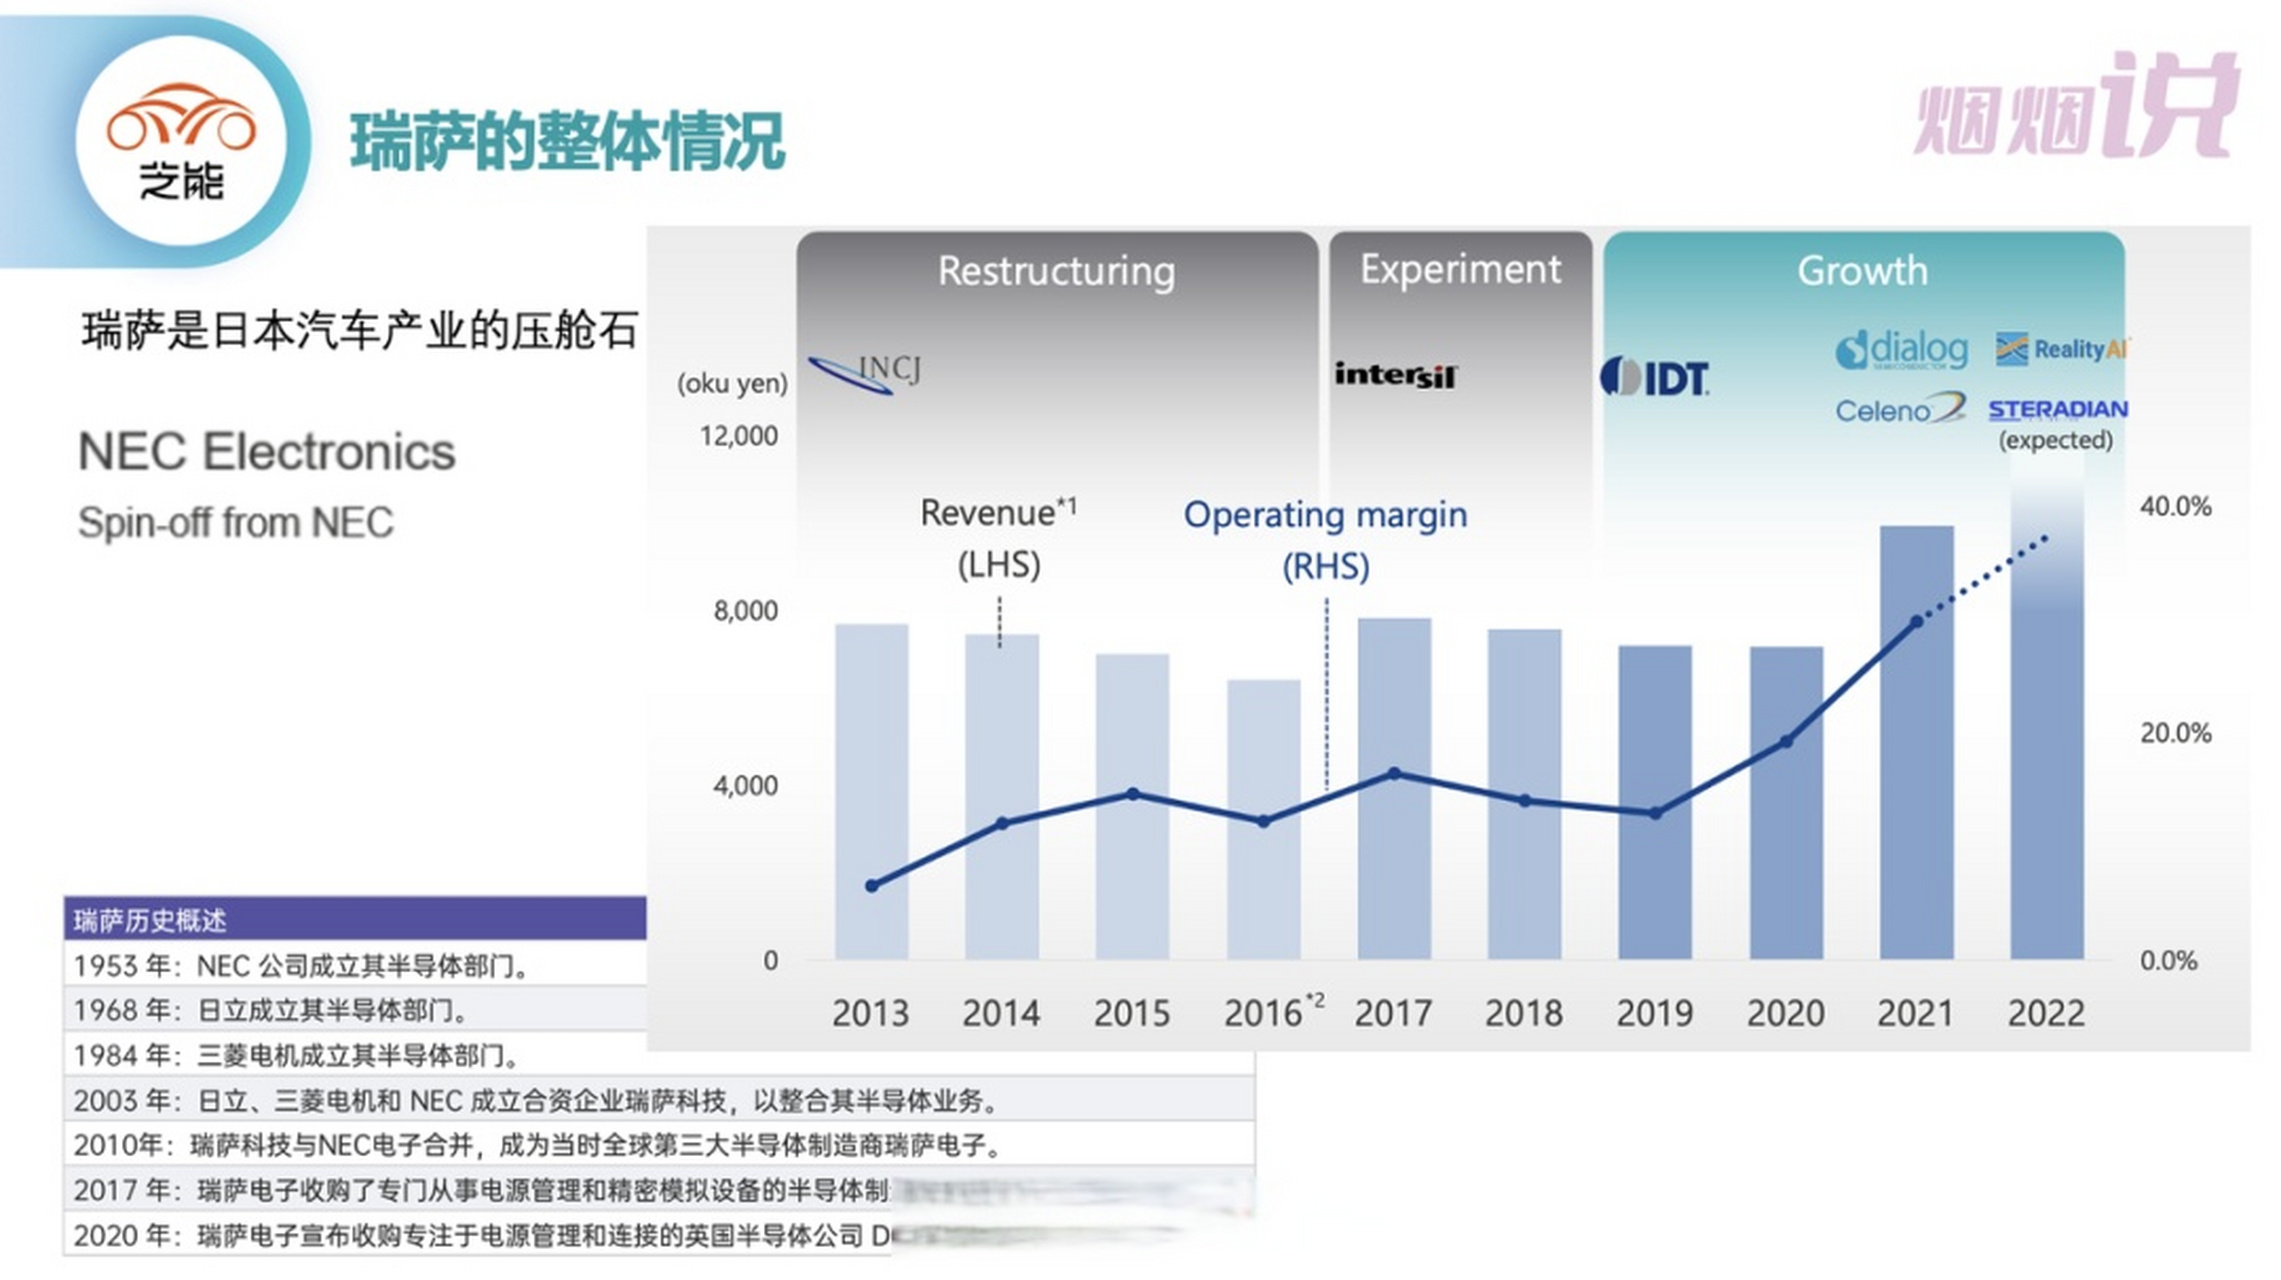This screenshot has width=2281, height=1280.
Task: Click the Dialog semiconductor logo
Action: click(1901, 350)
